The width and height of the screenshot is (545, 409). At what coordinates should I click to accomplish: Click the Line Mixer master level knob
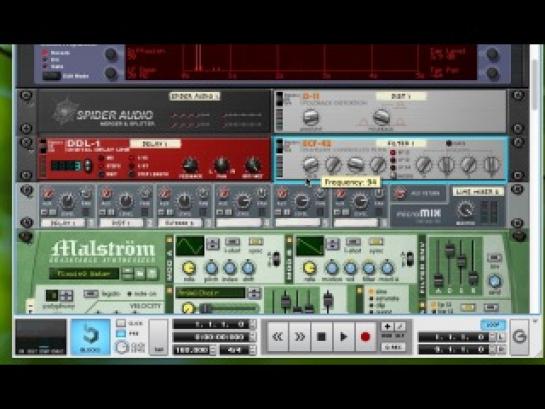click(x=465, y=210)
